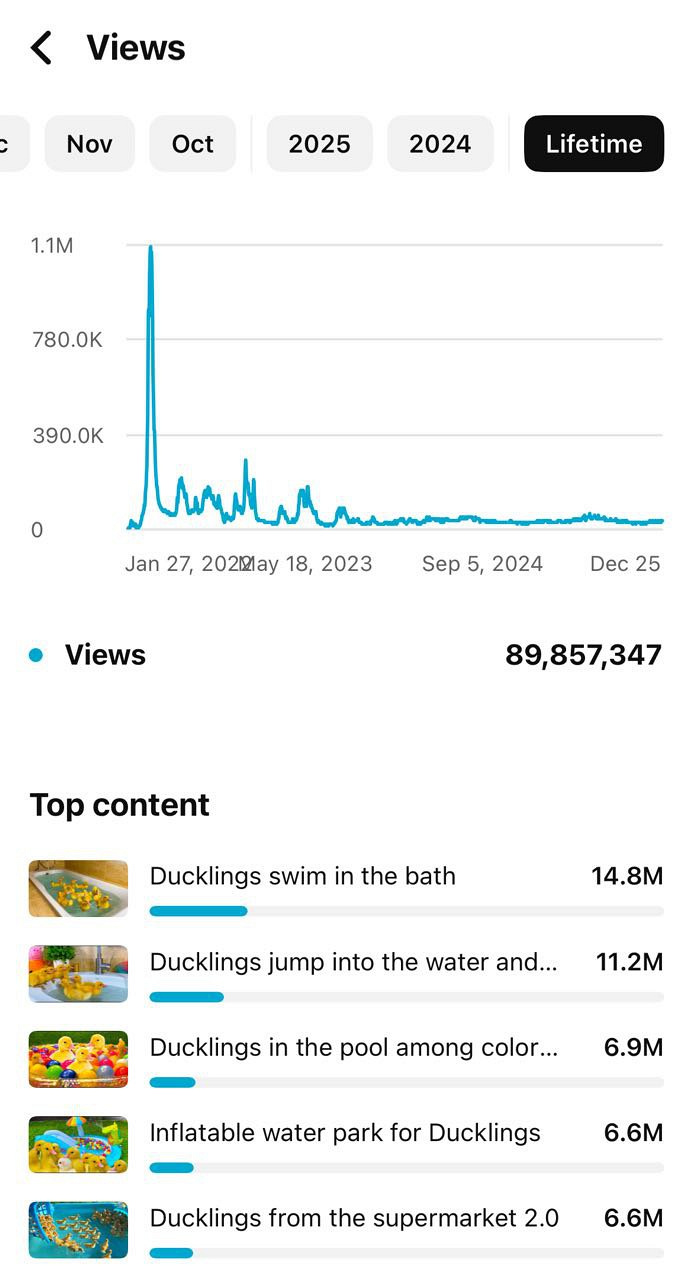Tap the Sep 5, 2024 axis label

tap(482, 564)
